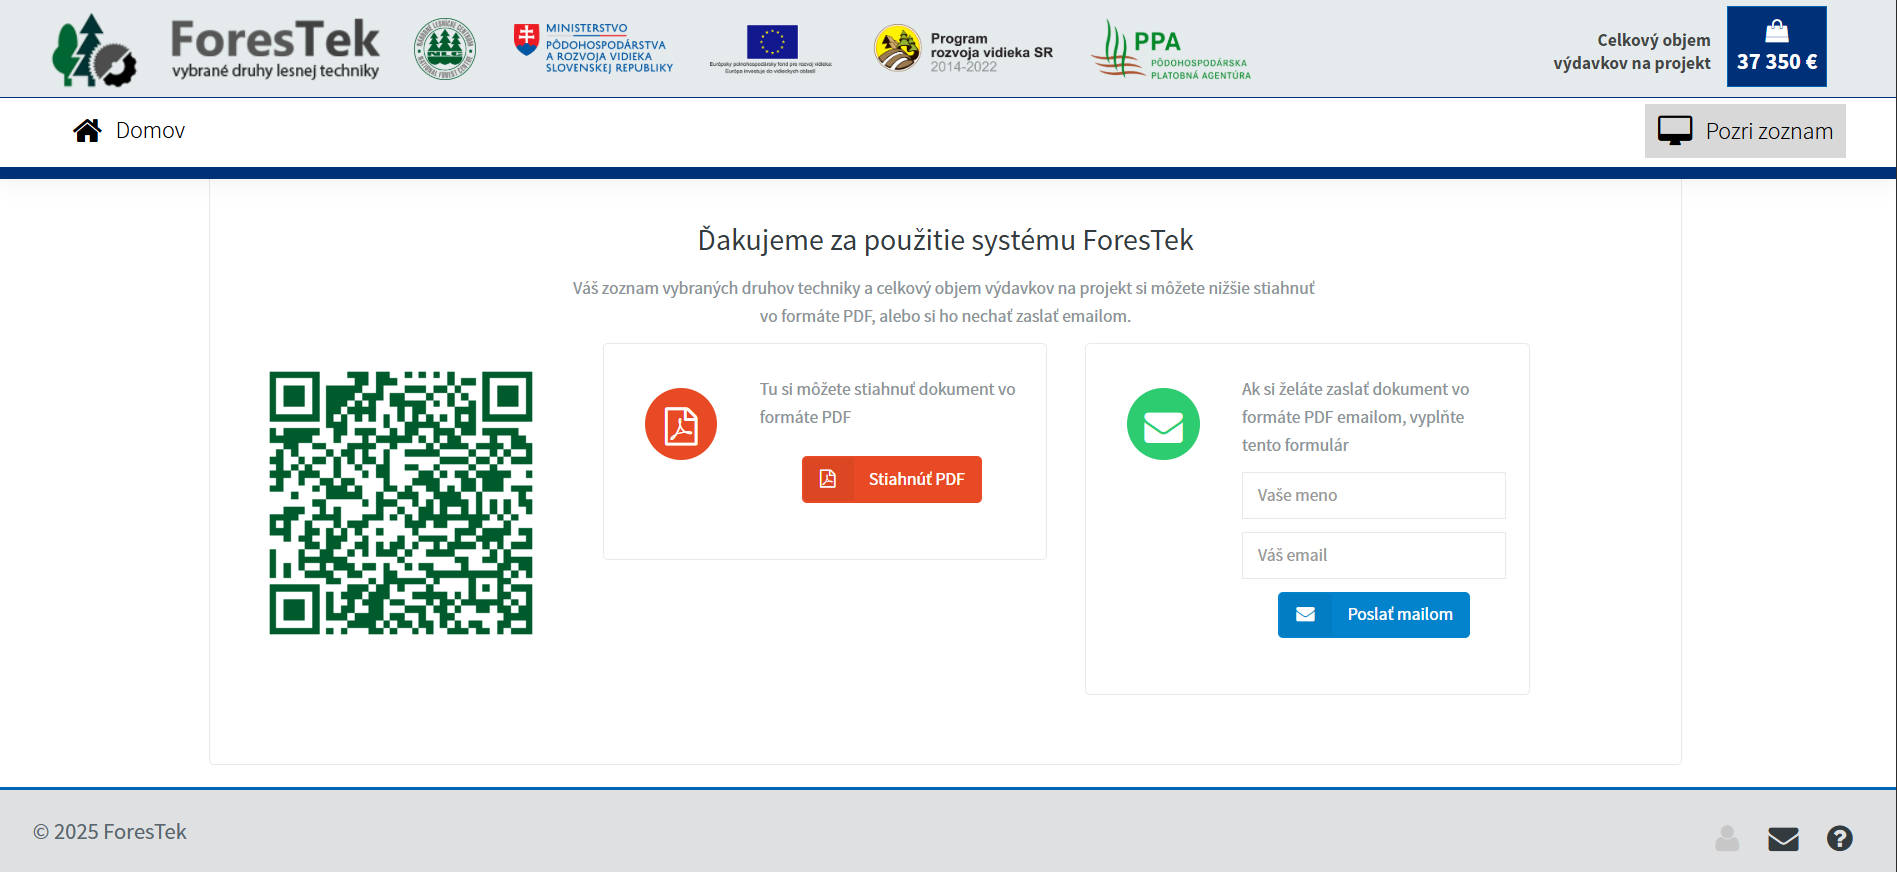Click the European Union flag logo

tap(771, 49)
